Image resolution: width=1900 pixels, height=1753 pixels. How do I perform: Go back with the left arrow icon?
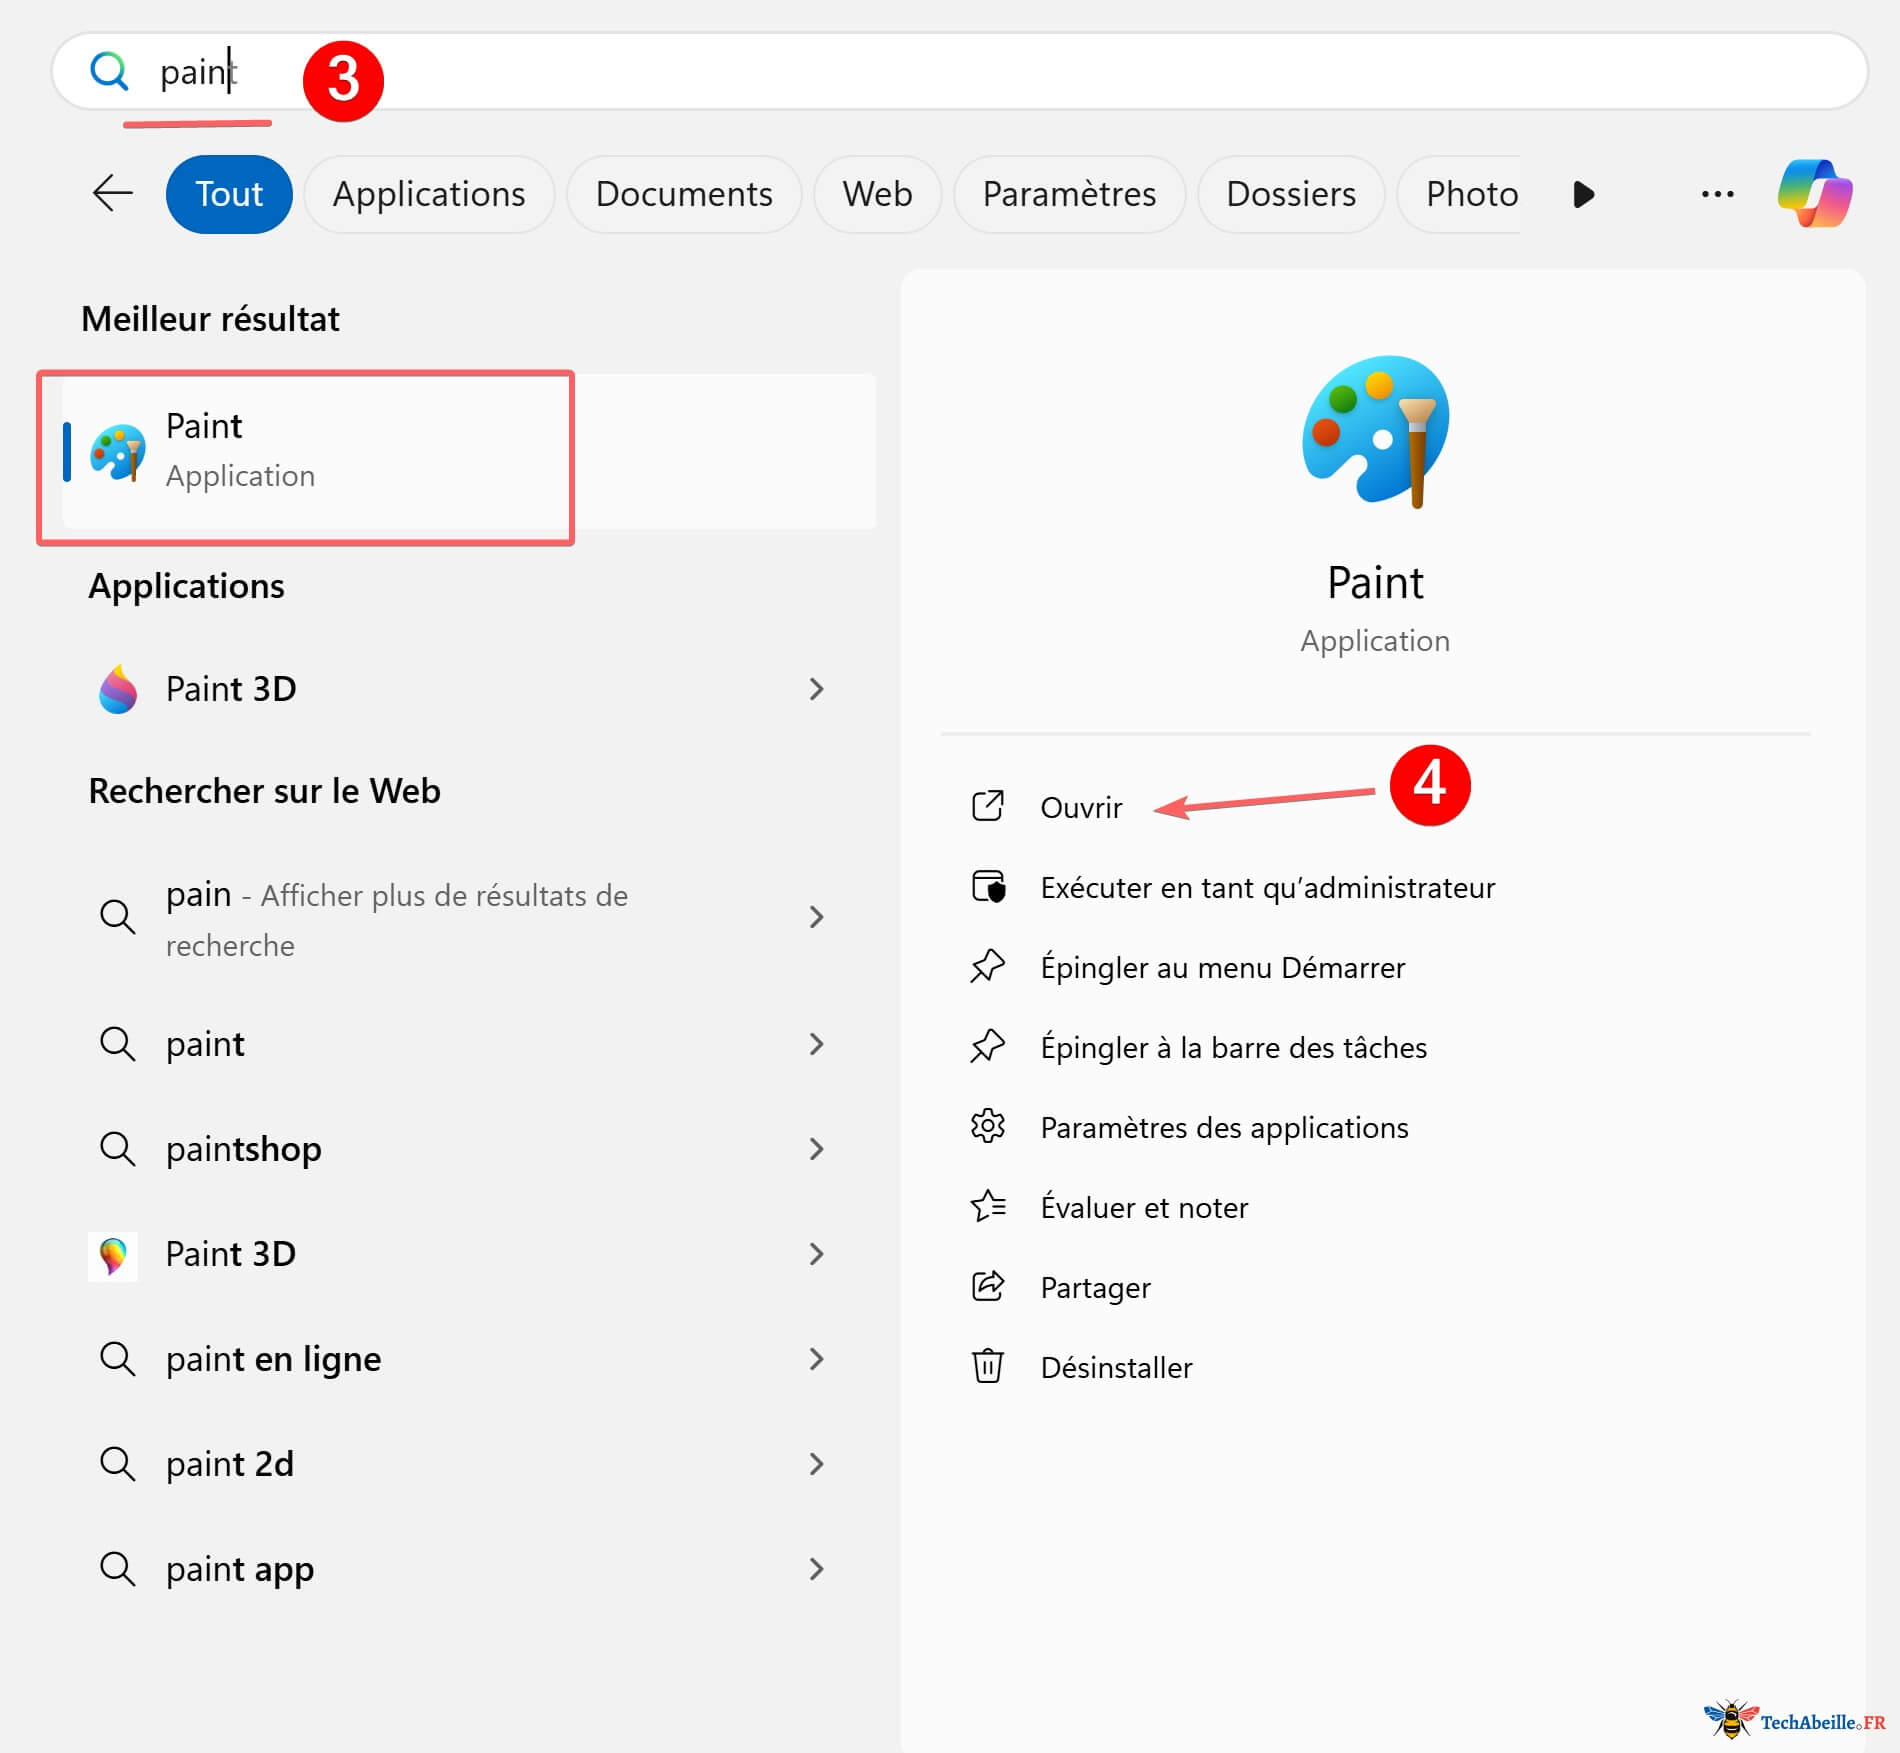pos(113,193)
